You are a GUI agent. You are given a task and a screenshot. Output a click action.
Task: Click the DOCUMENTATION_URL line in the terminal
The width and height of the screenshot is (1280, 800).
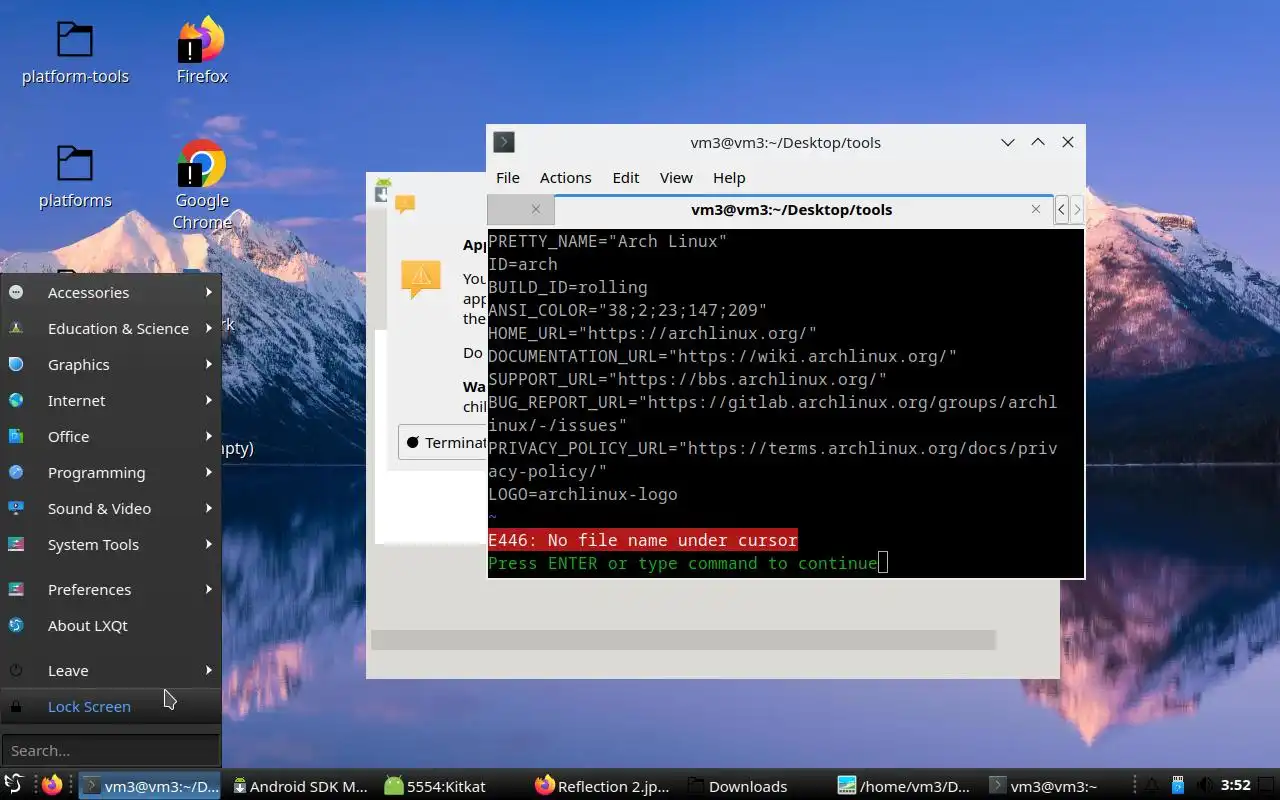pos(722,356)
